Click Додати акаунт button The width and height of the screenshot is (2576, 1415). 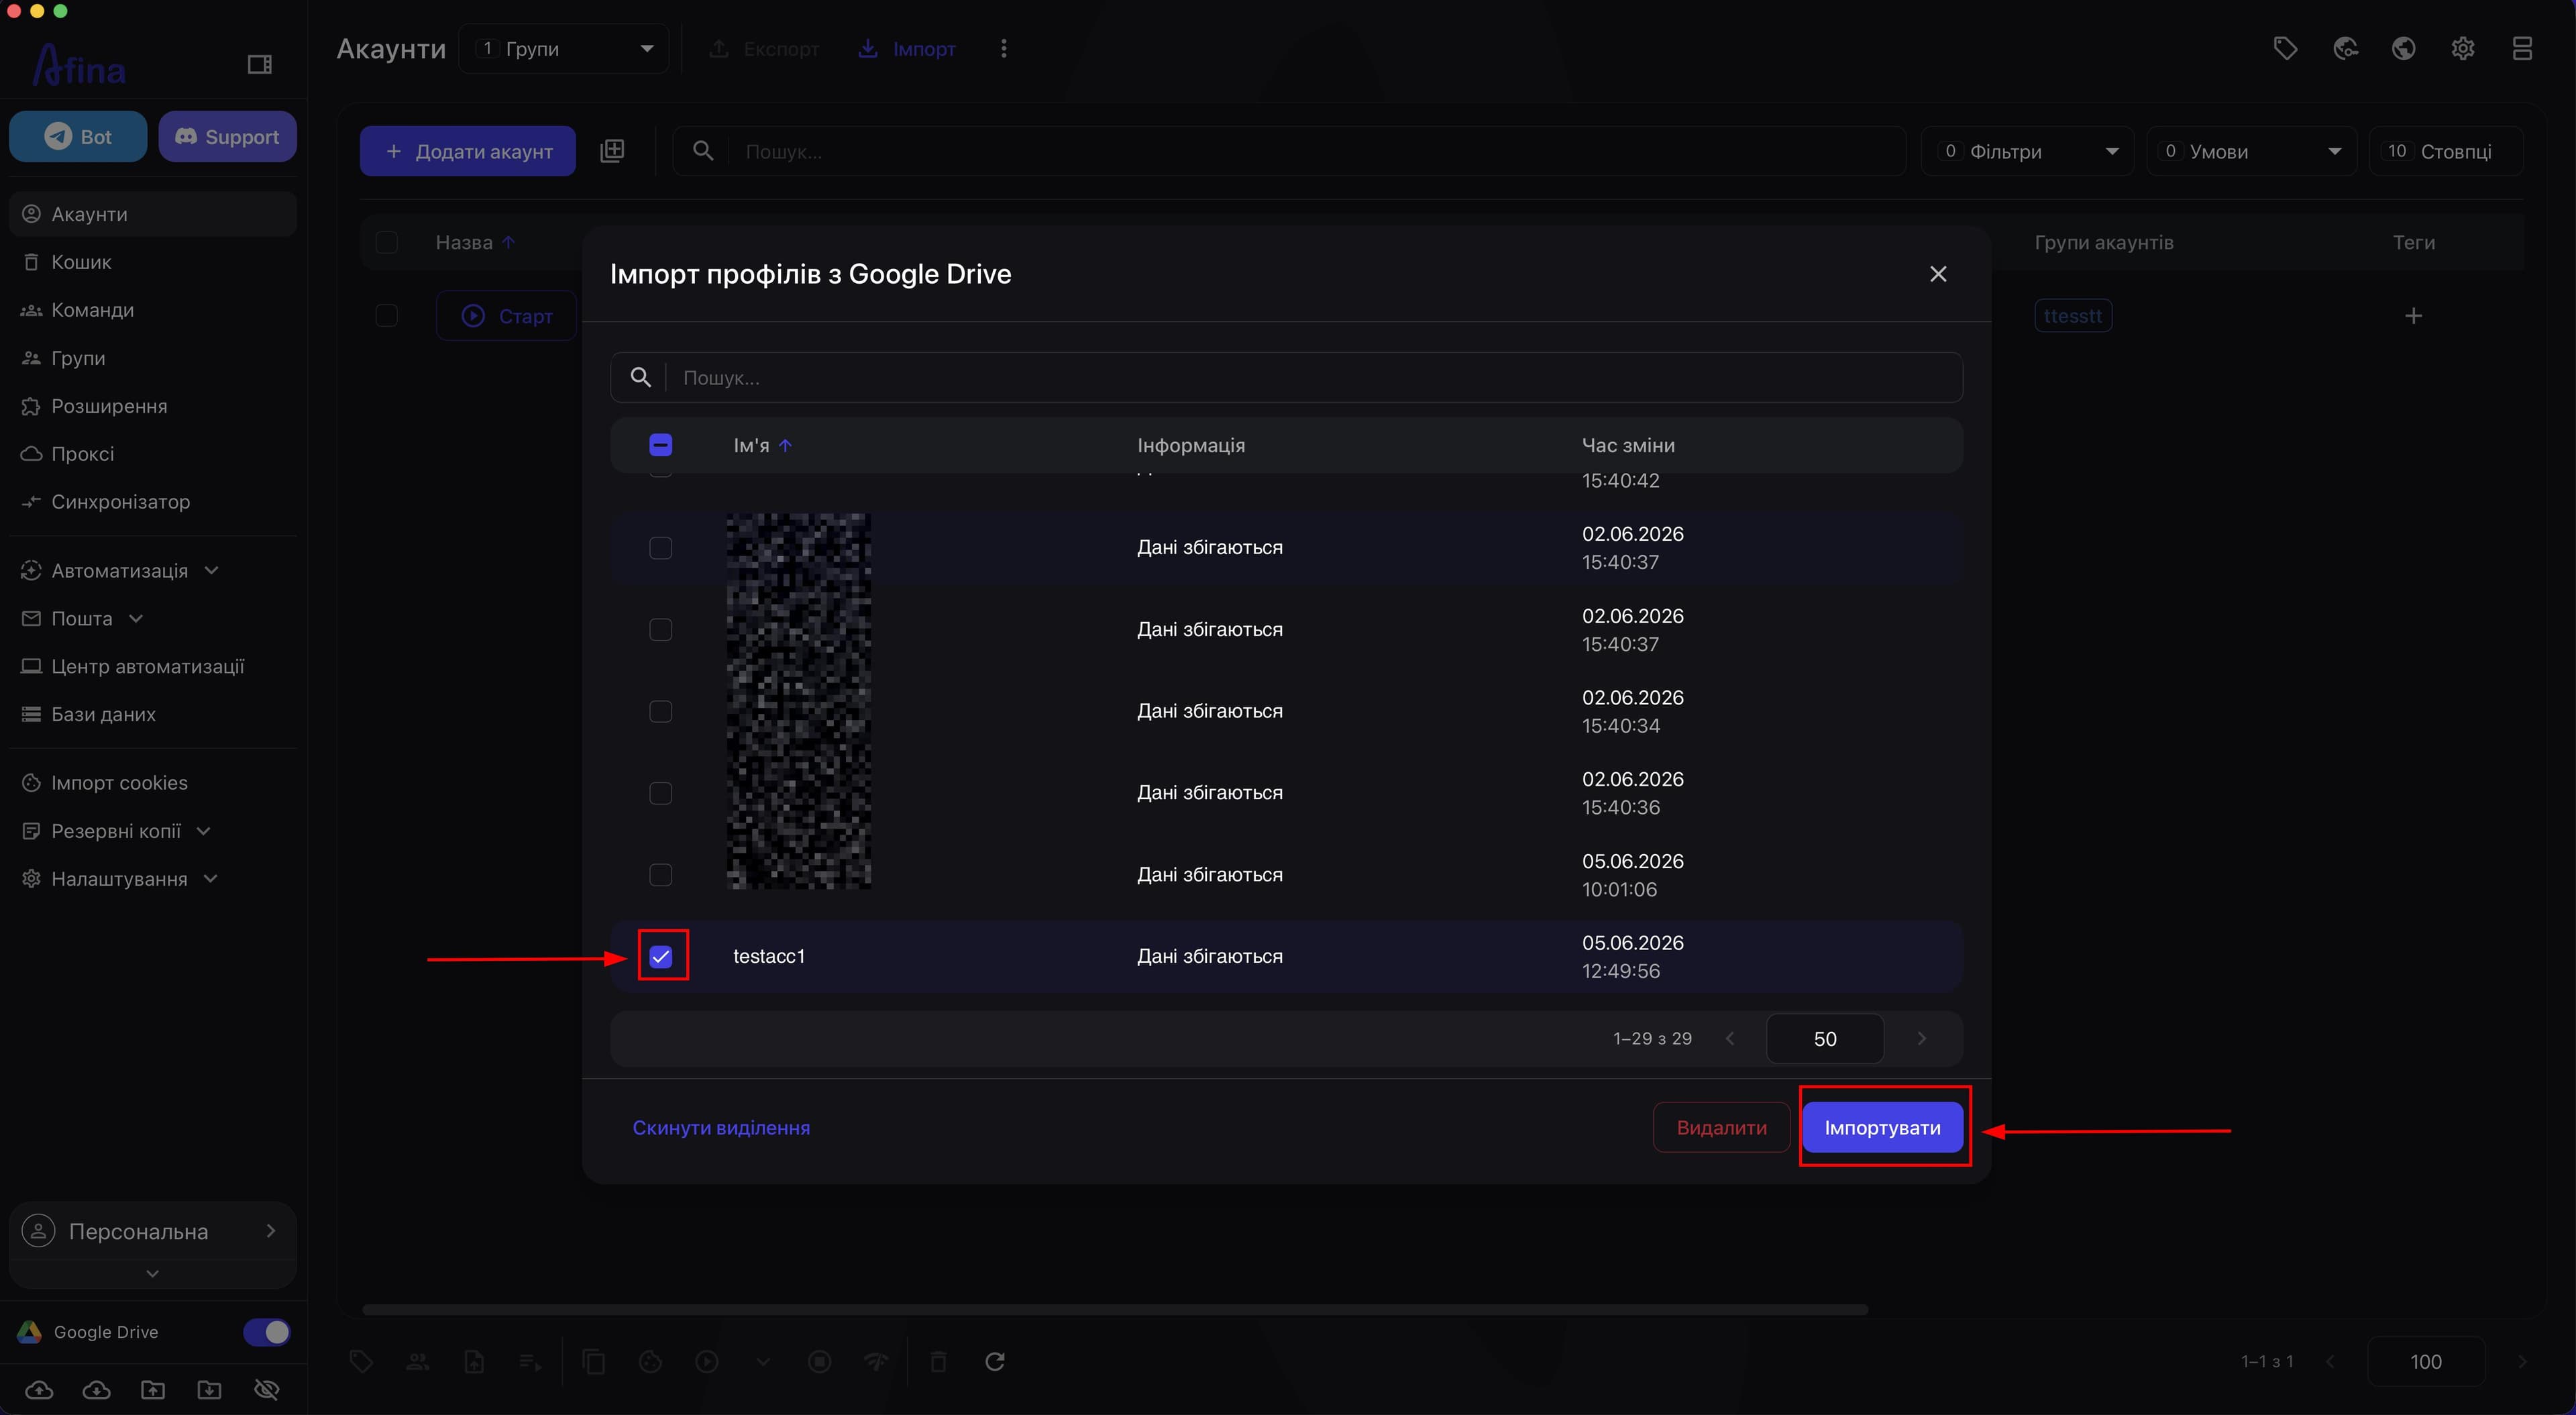(x=468, y=151)
